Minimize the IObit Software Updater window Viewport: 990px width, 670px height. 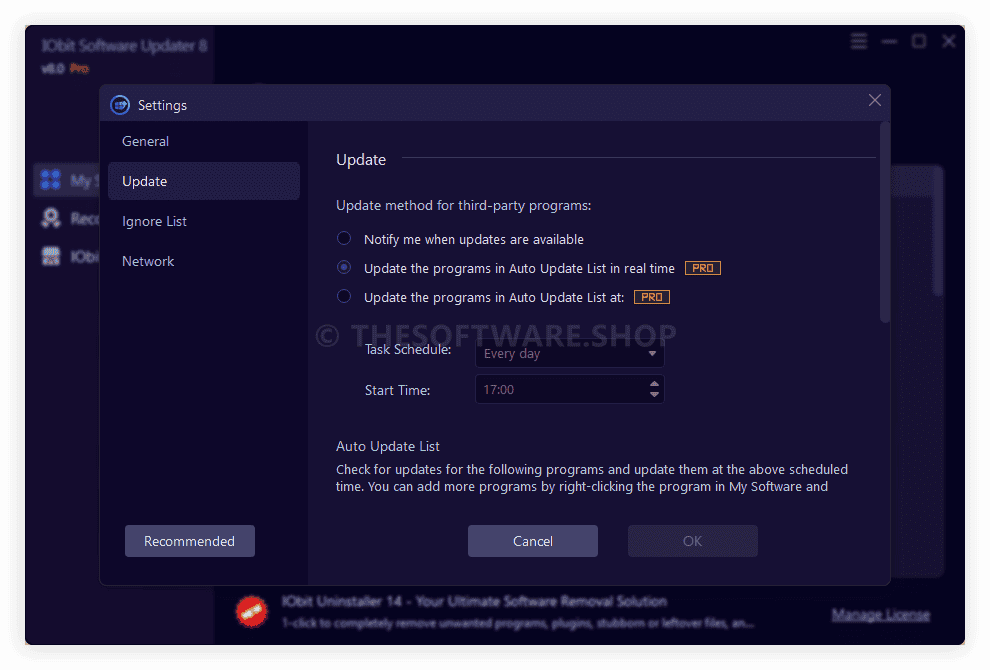(x=889, y=42)
